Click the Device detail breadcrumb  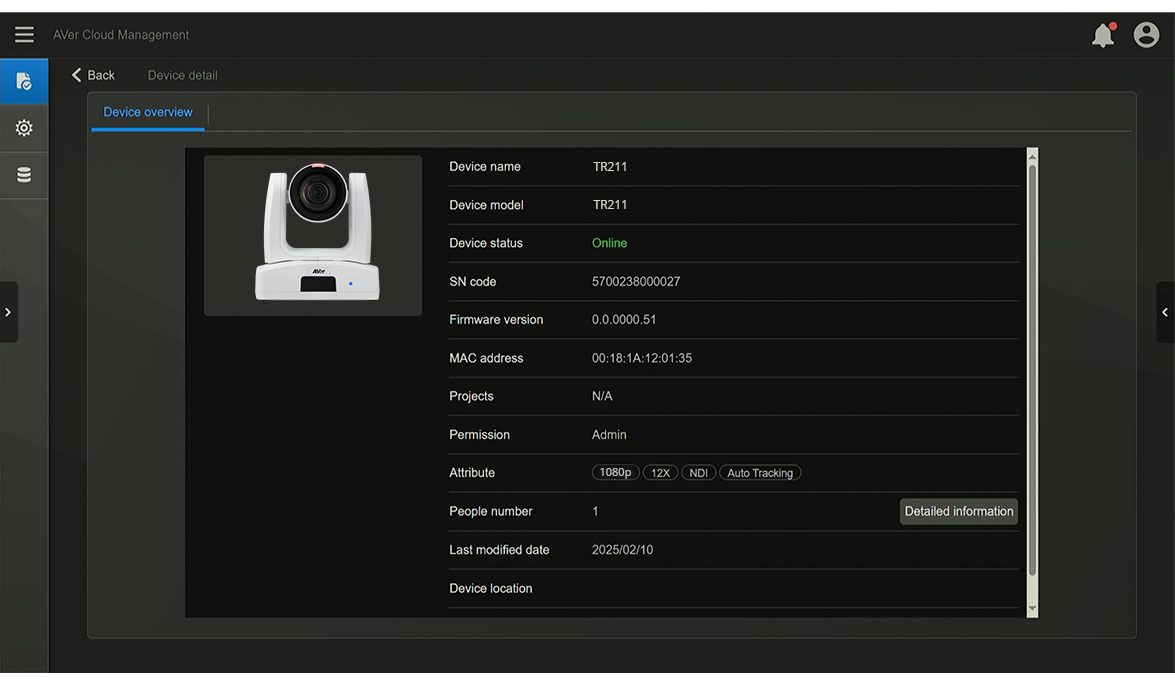tap(182, 75)
